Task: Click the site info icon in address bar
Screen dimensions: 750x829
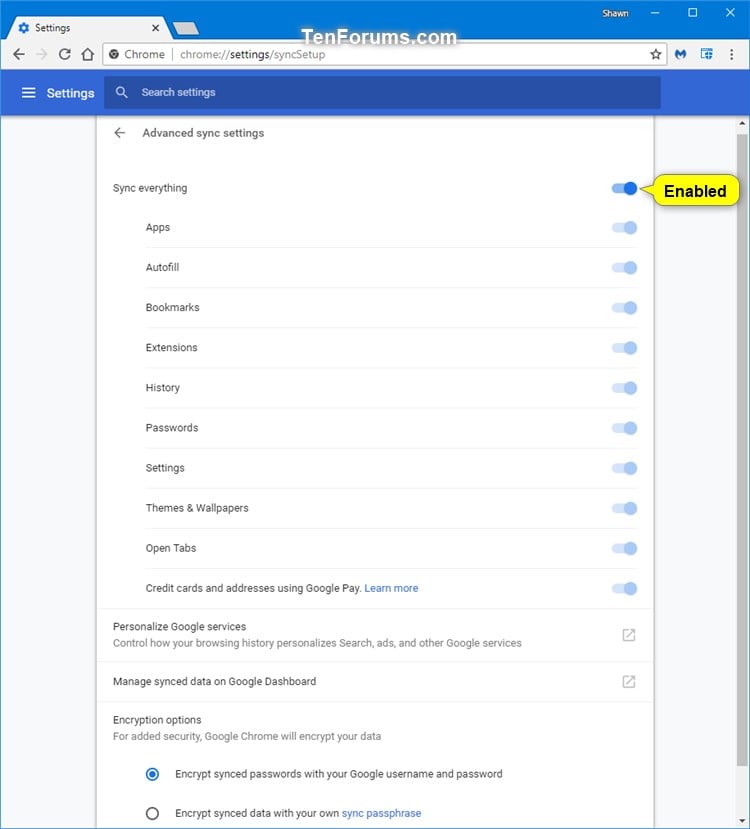Action: [x=114, y=54]
